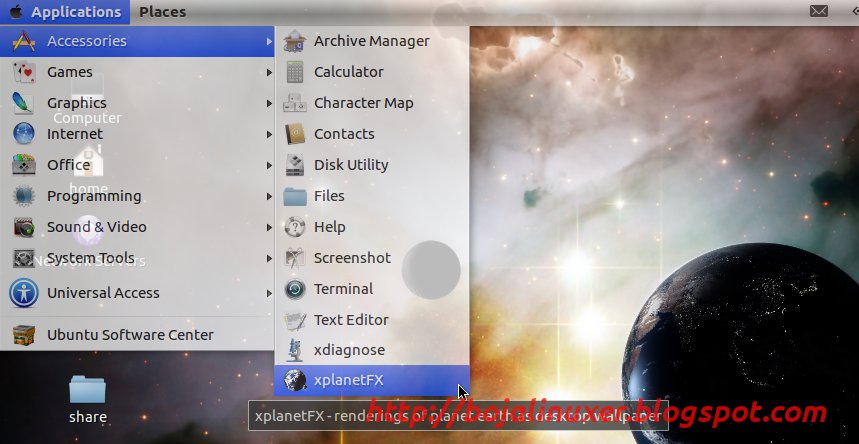Image resolution: width=859 pixels, height=444 pixels.
Task: Expand the Programming submenu arrow
Action: (269, 196)
